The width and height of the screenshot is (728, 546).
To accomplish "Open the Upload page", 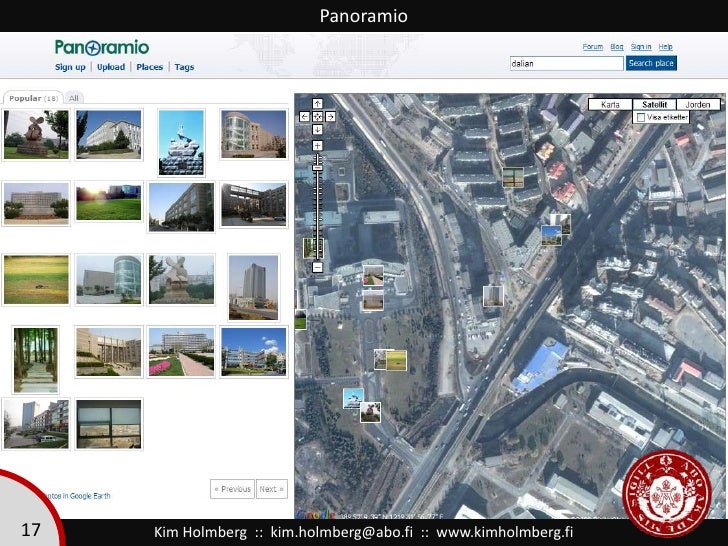I will pyautogui.click(x=111, y=67).
